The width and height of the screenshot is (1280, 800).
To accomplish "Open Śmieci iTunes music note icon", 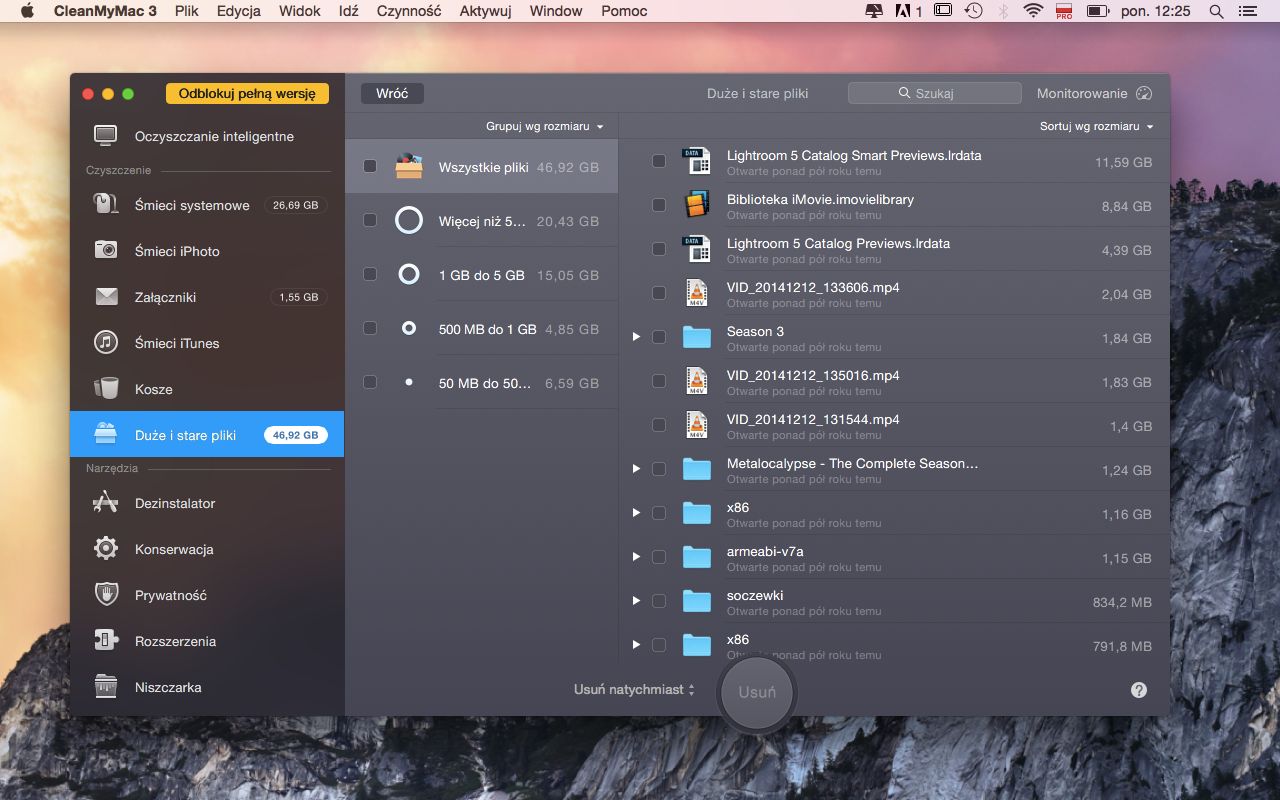I will [x=106, y=343].
